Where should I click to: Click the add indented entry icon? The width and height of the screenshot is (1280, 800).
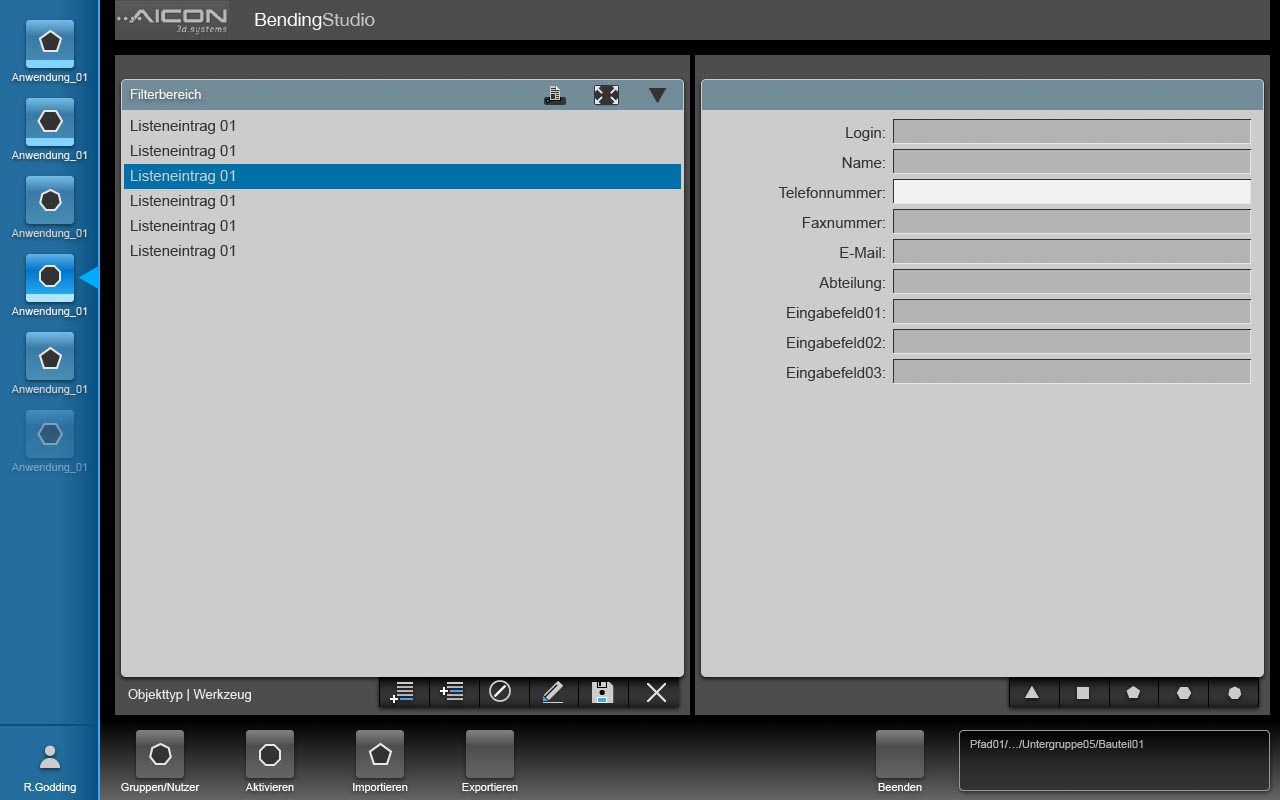click(453, 692)
